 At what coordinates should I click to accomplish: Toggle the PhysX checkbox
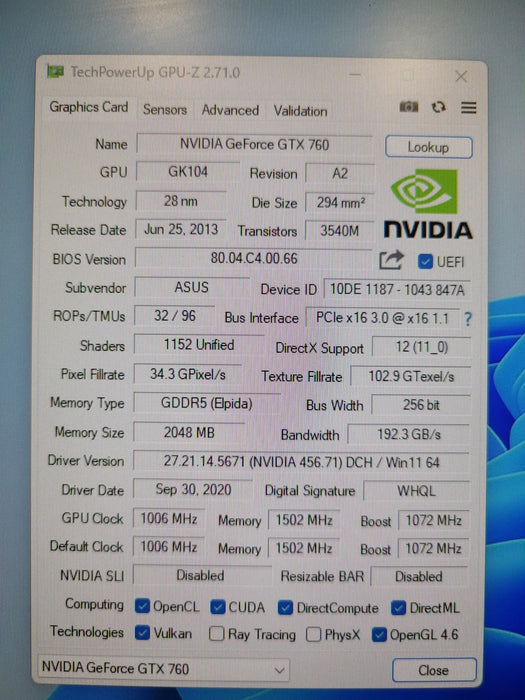(313, 634)
